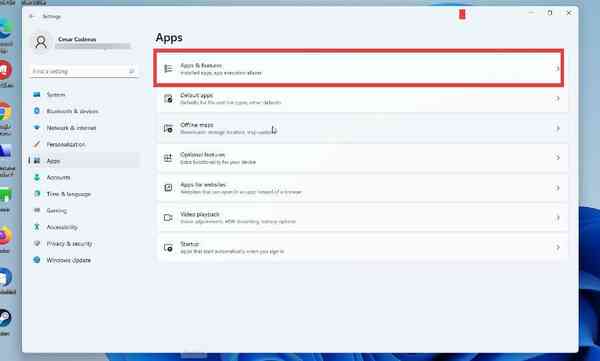Close the Settings window
The image size is (600, 361).
(x=569, y=13)
